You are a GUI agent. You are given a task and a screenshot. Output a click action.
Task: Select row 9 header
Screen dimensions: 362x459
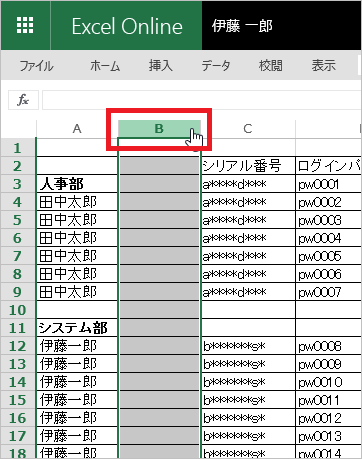point(18,292)
